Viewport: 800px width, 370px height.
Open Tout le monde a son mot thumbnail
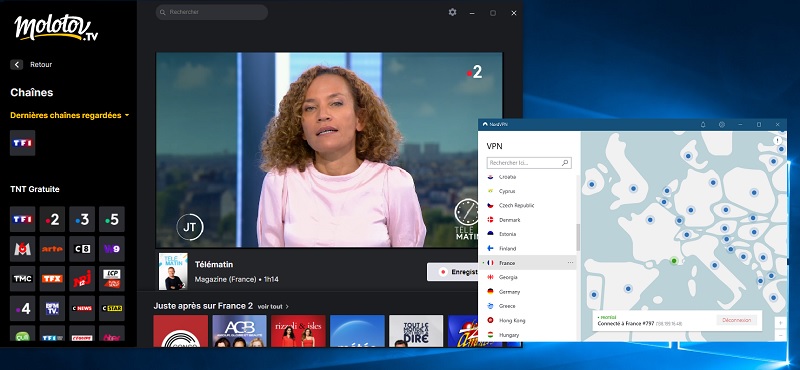(x=416, y=331)
